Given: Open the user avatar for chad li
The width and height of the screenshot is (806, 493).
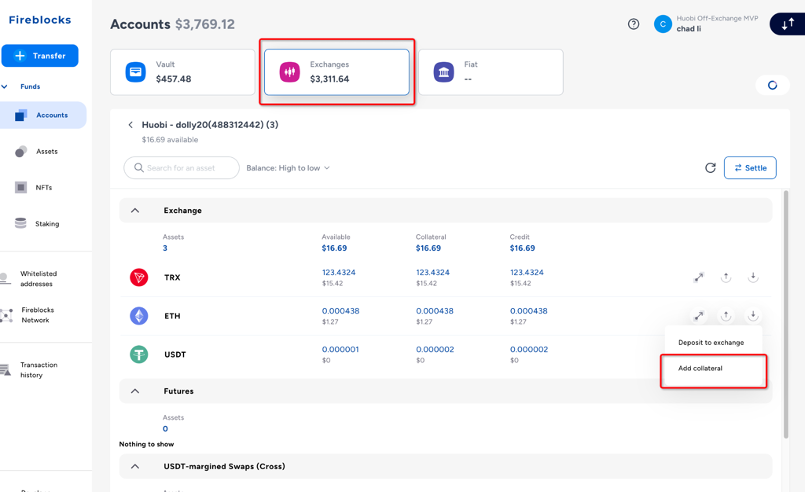Looking at the screenshot, I should (662, 24).
